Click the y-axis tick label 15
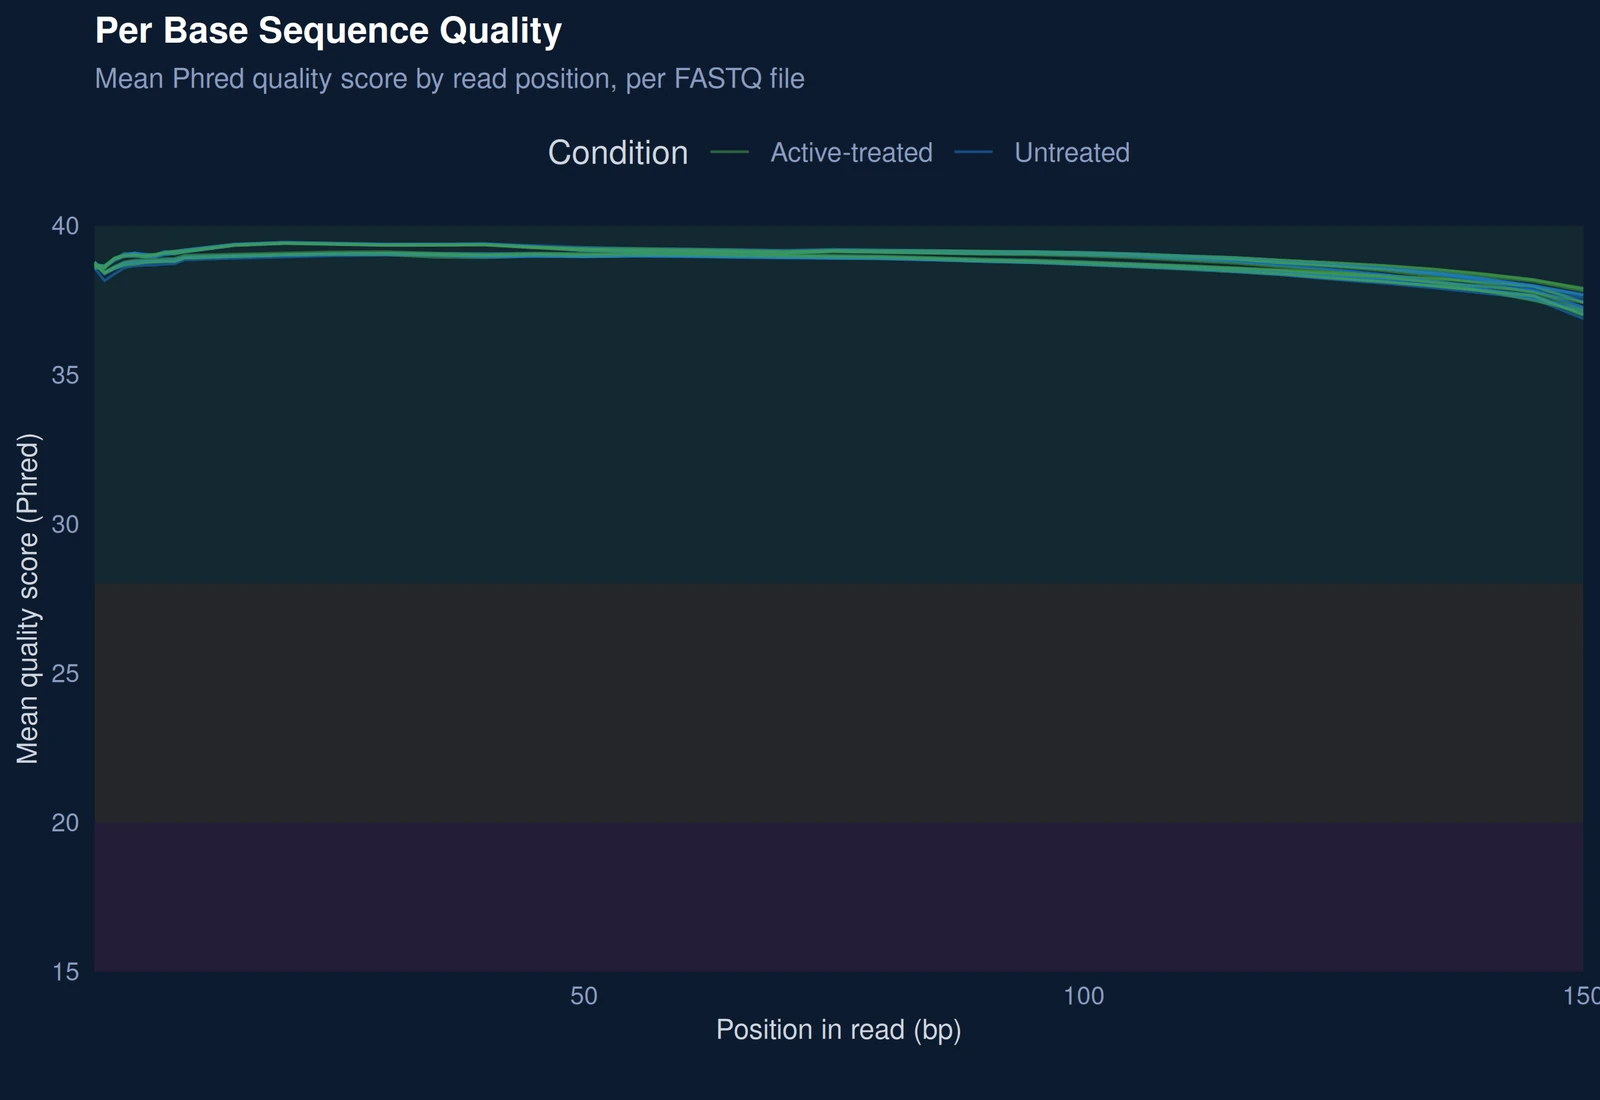This screenshot has height=1100, width=1600. (65, 972)
